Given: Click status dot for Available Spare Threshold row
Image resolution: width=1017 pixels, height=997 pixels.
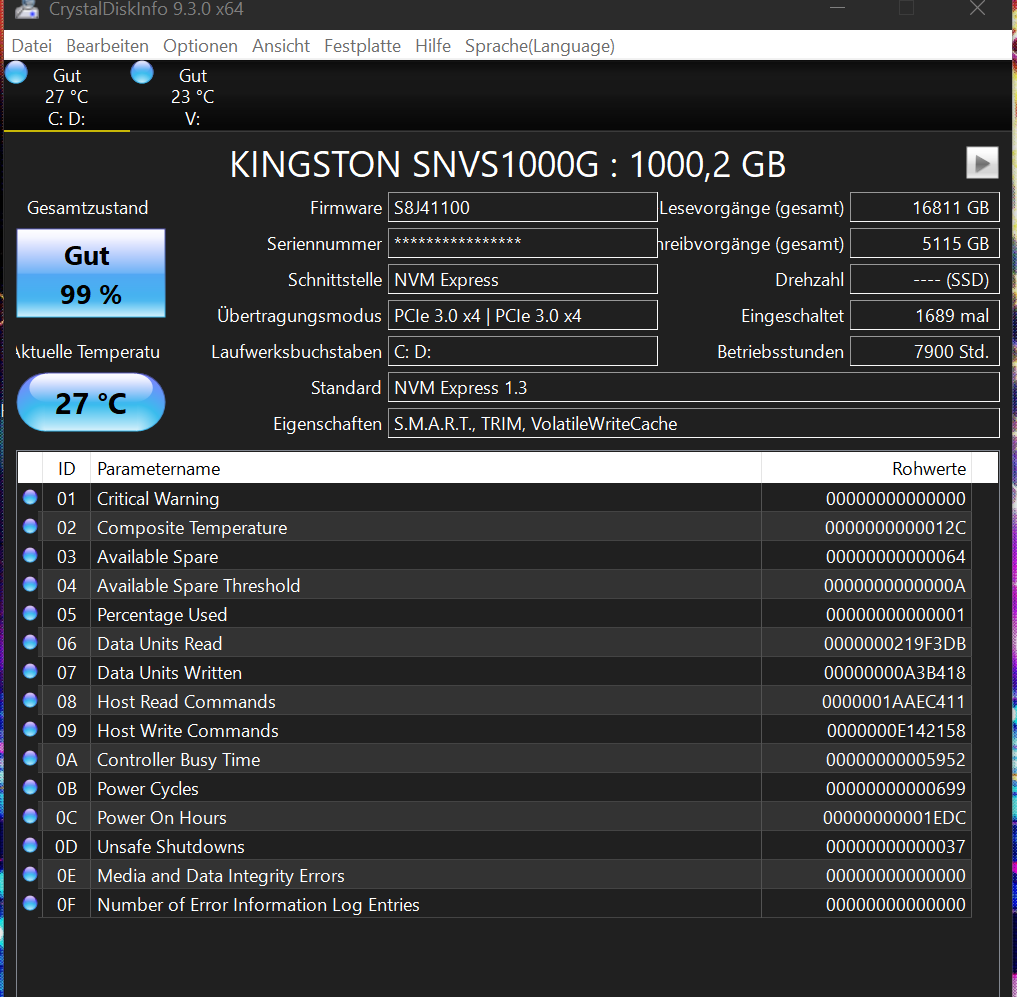Looking at the screenshot, I should pos(30,584).
